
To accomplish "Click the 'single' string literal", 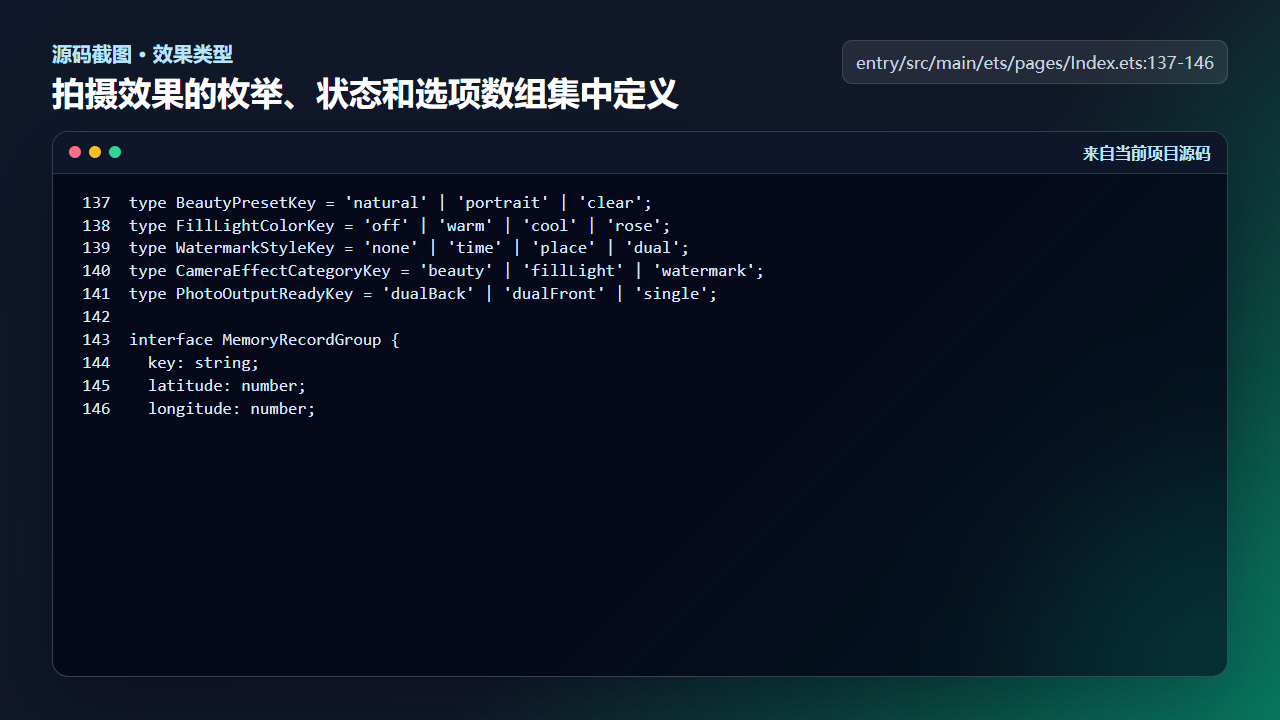I will tap(671, 294).
